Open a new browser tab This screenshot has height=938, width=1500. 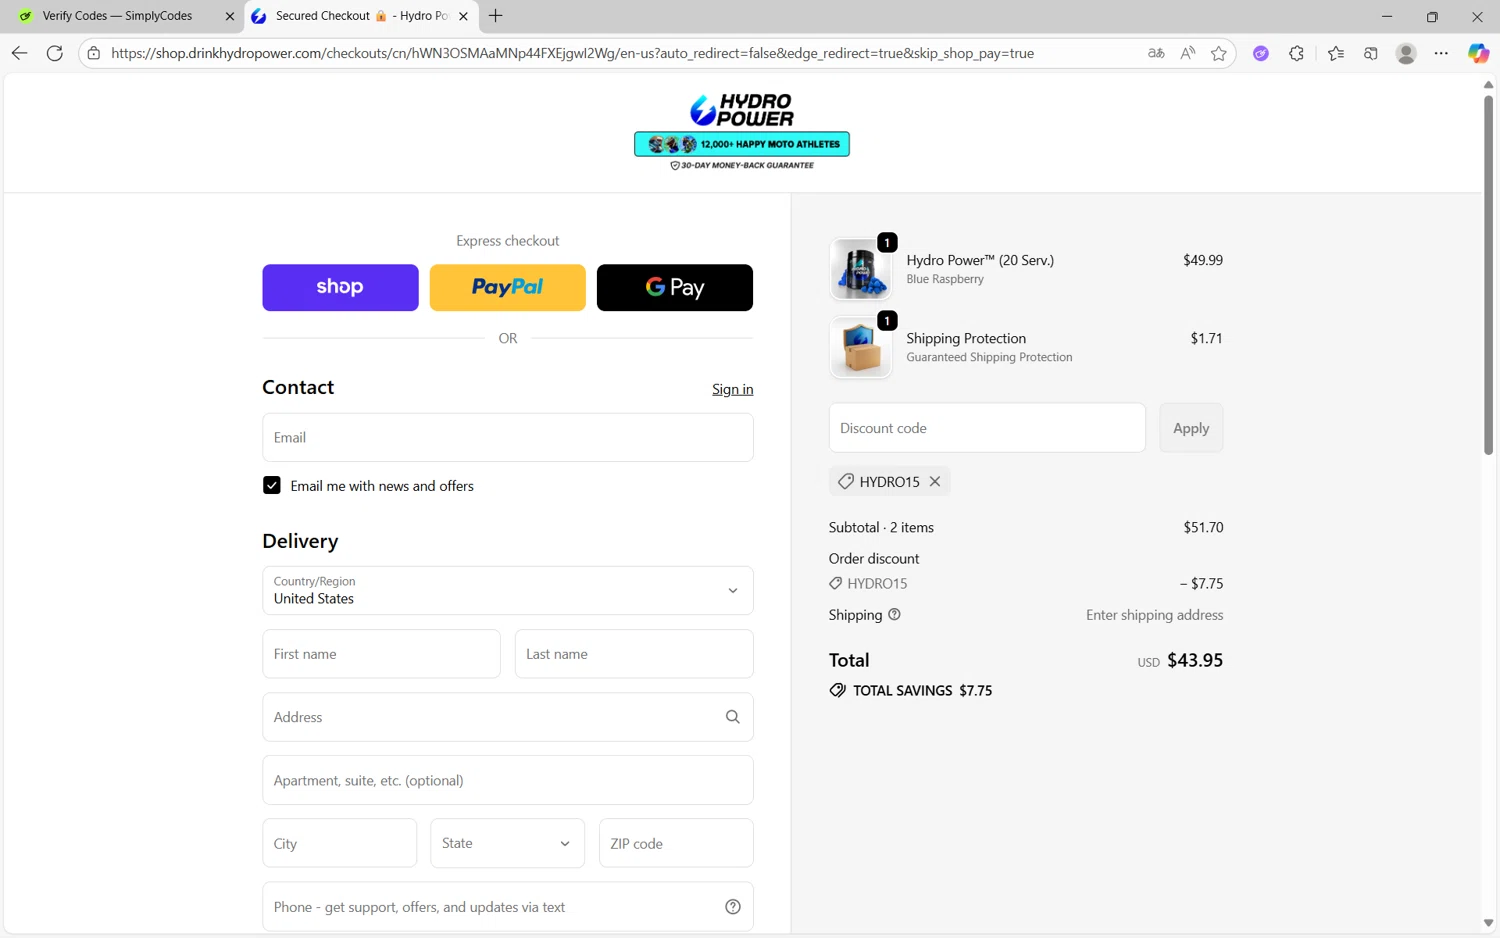(x=496, y=16)
